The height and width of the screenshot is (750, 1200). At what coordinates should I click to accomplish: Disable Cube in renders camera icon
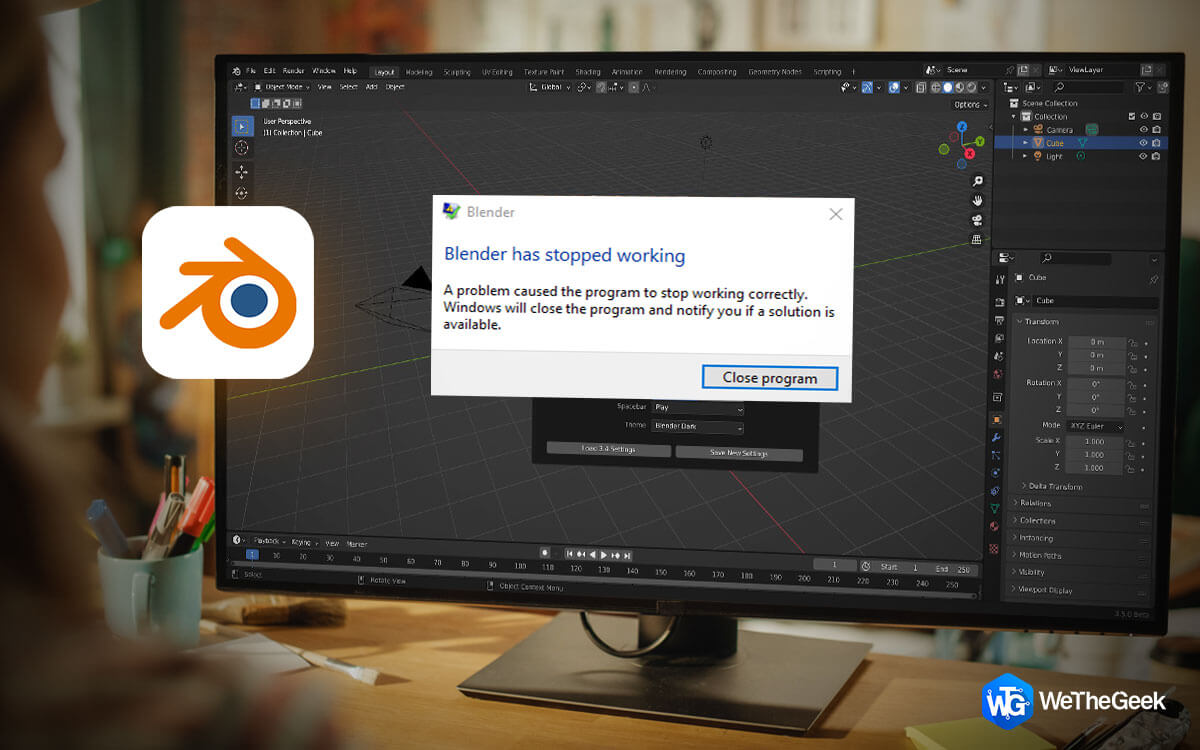[x=1157, y=143]
